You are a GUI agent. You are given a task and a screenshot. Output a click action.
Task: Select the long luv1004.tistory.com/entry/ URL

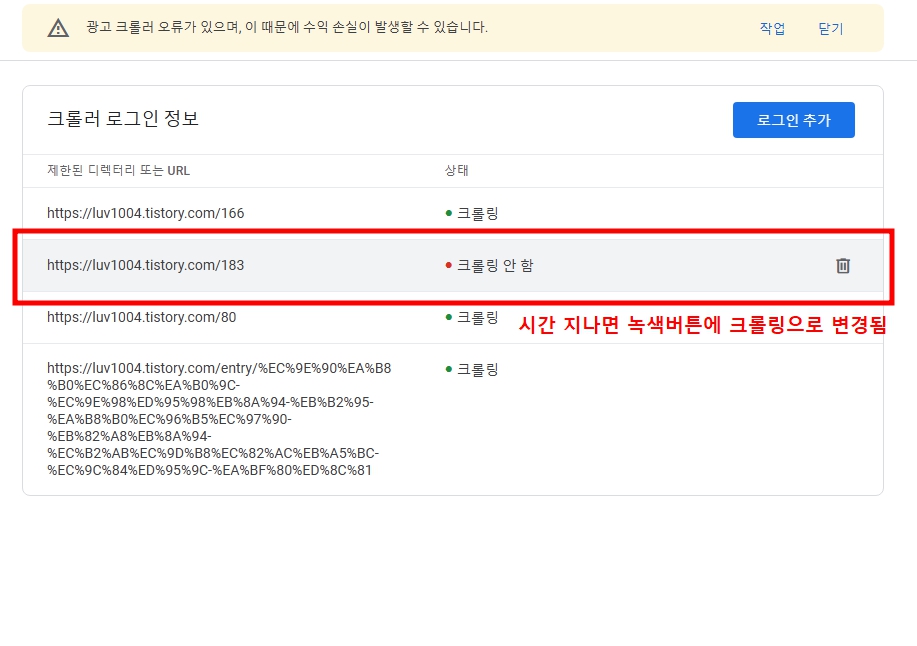(x=219, y=419)
